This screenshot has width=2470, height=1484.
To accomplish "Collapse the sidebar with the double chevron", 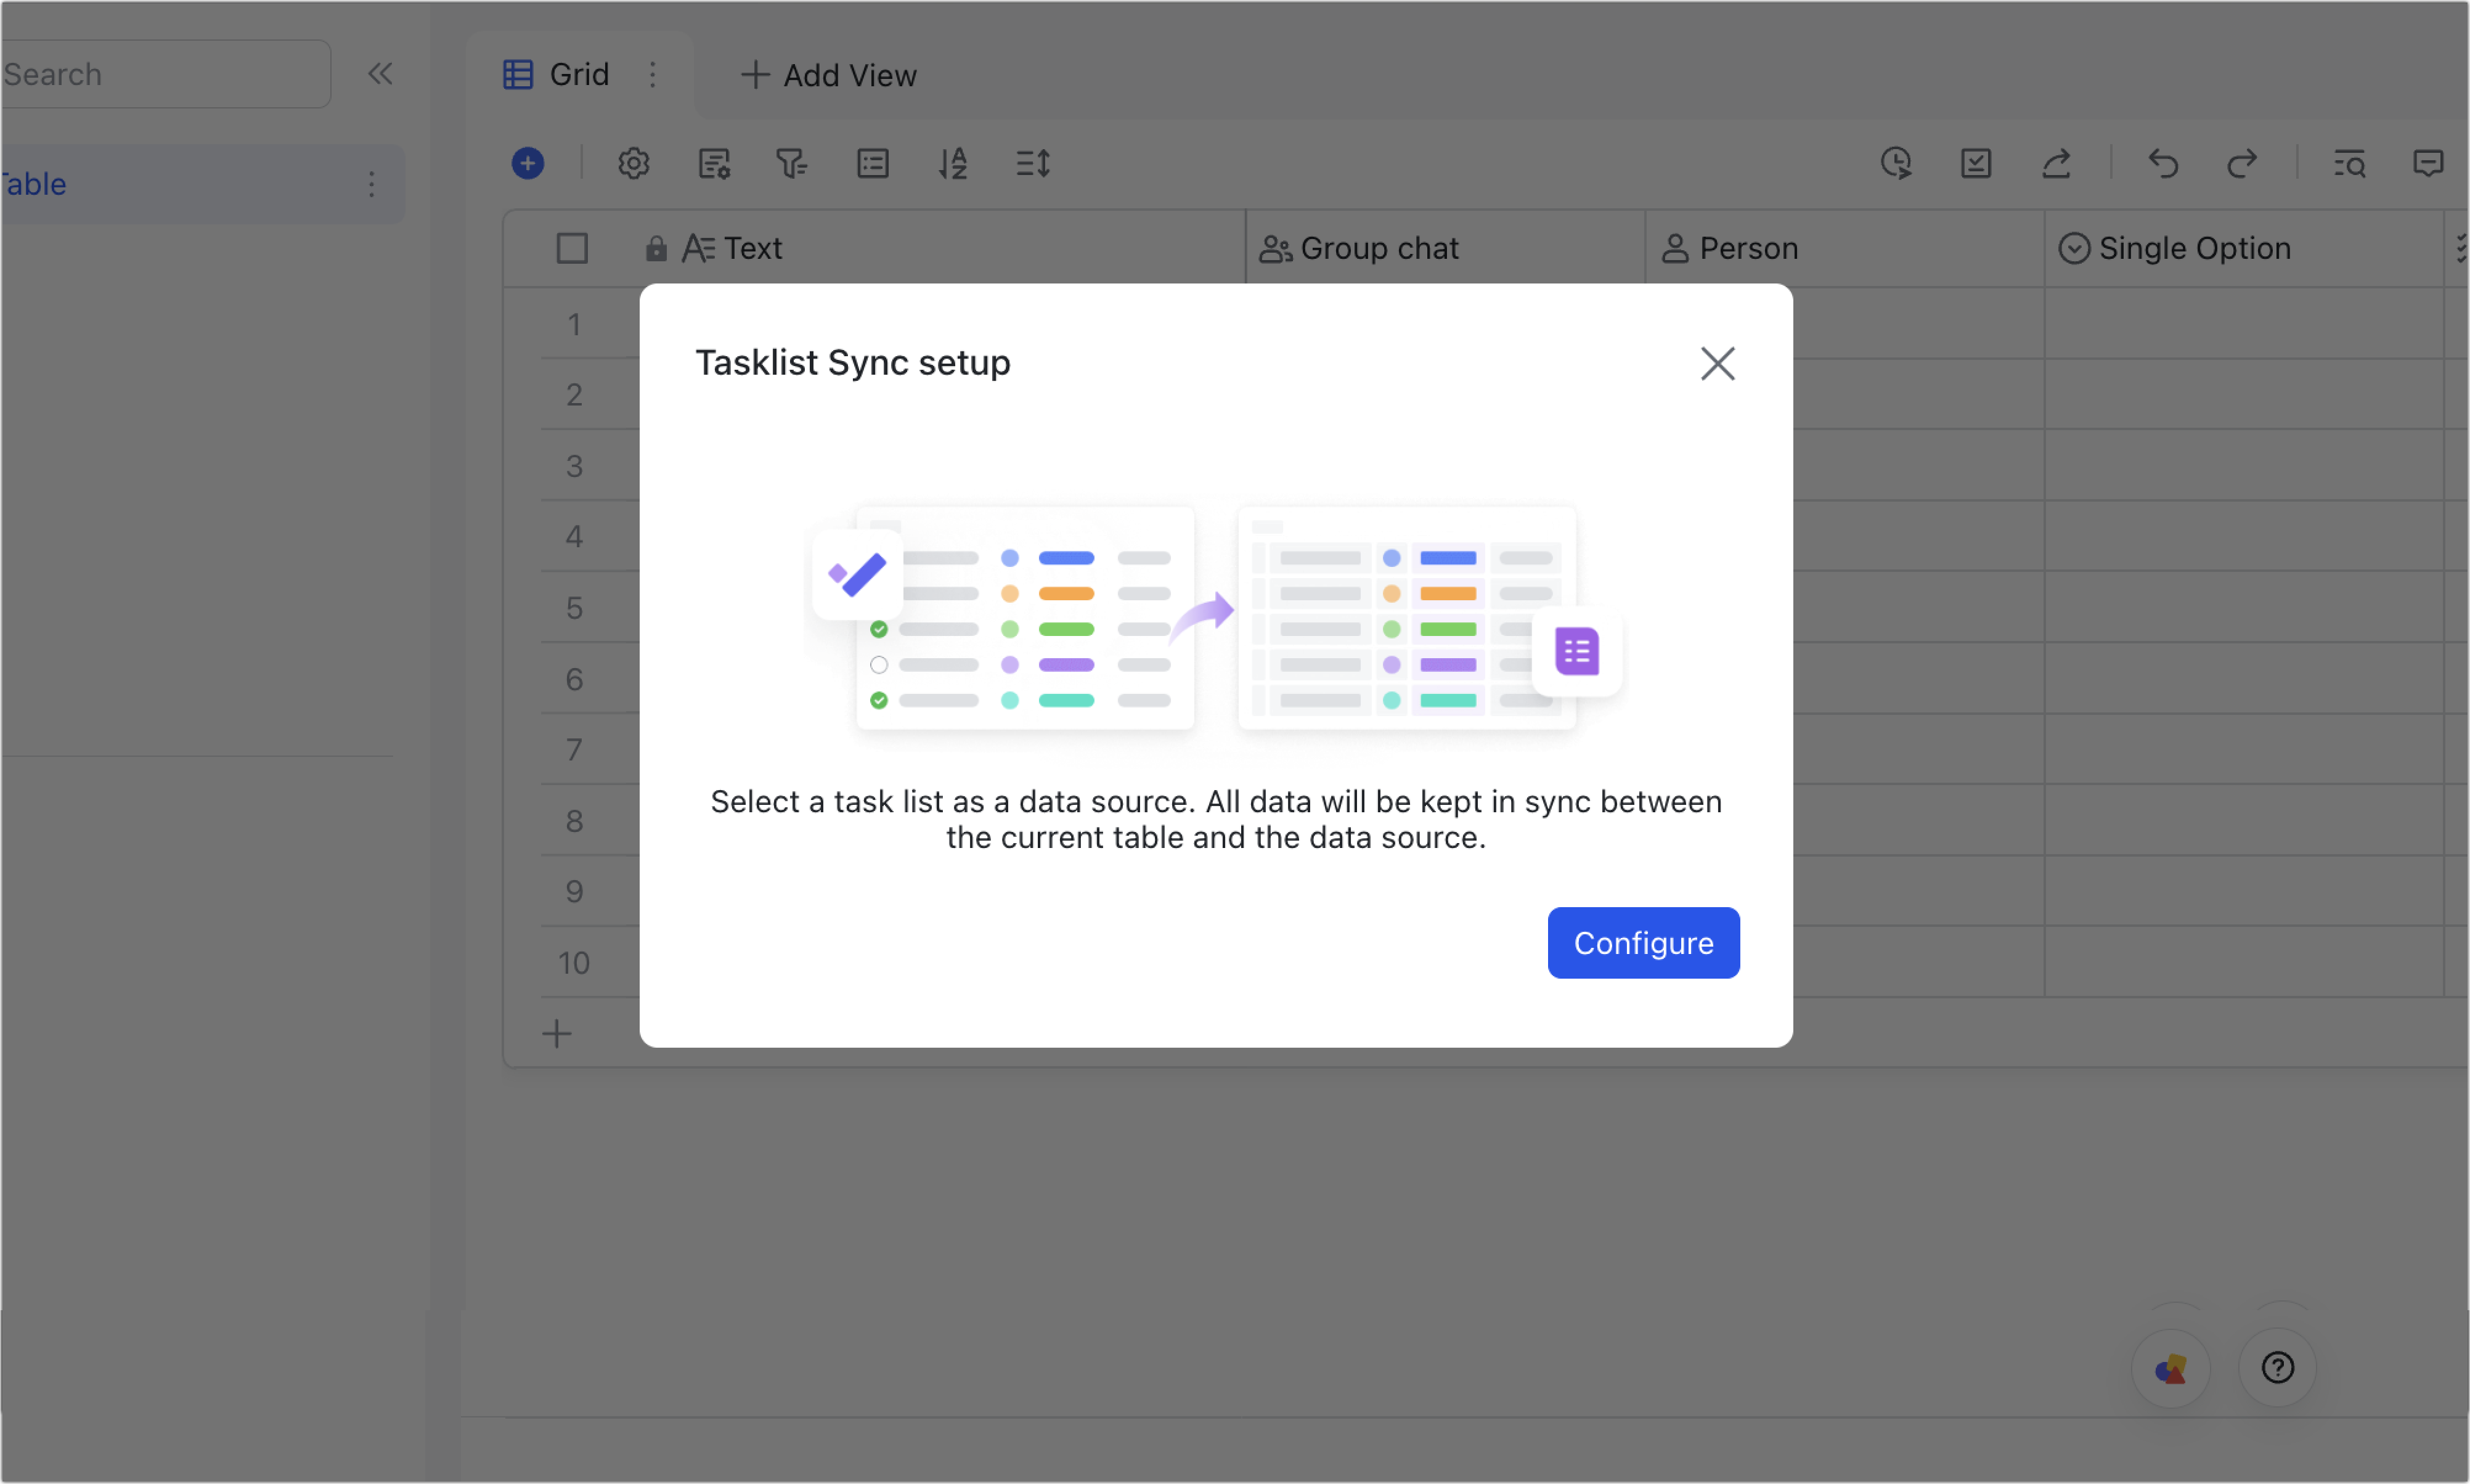I will 380,73.
